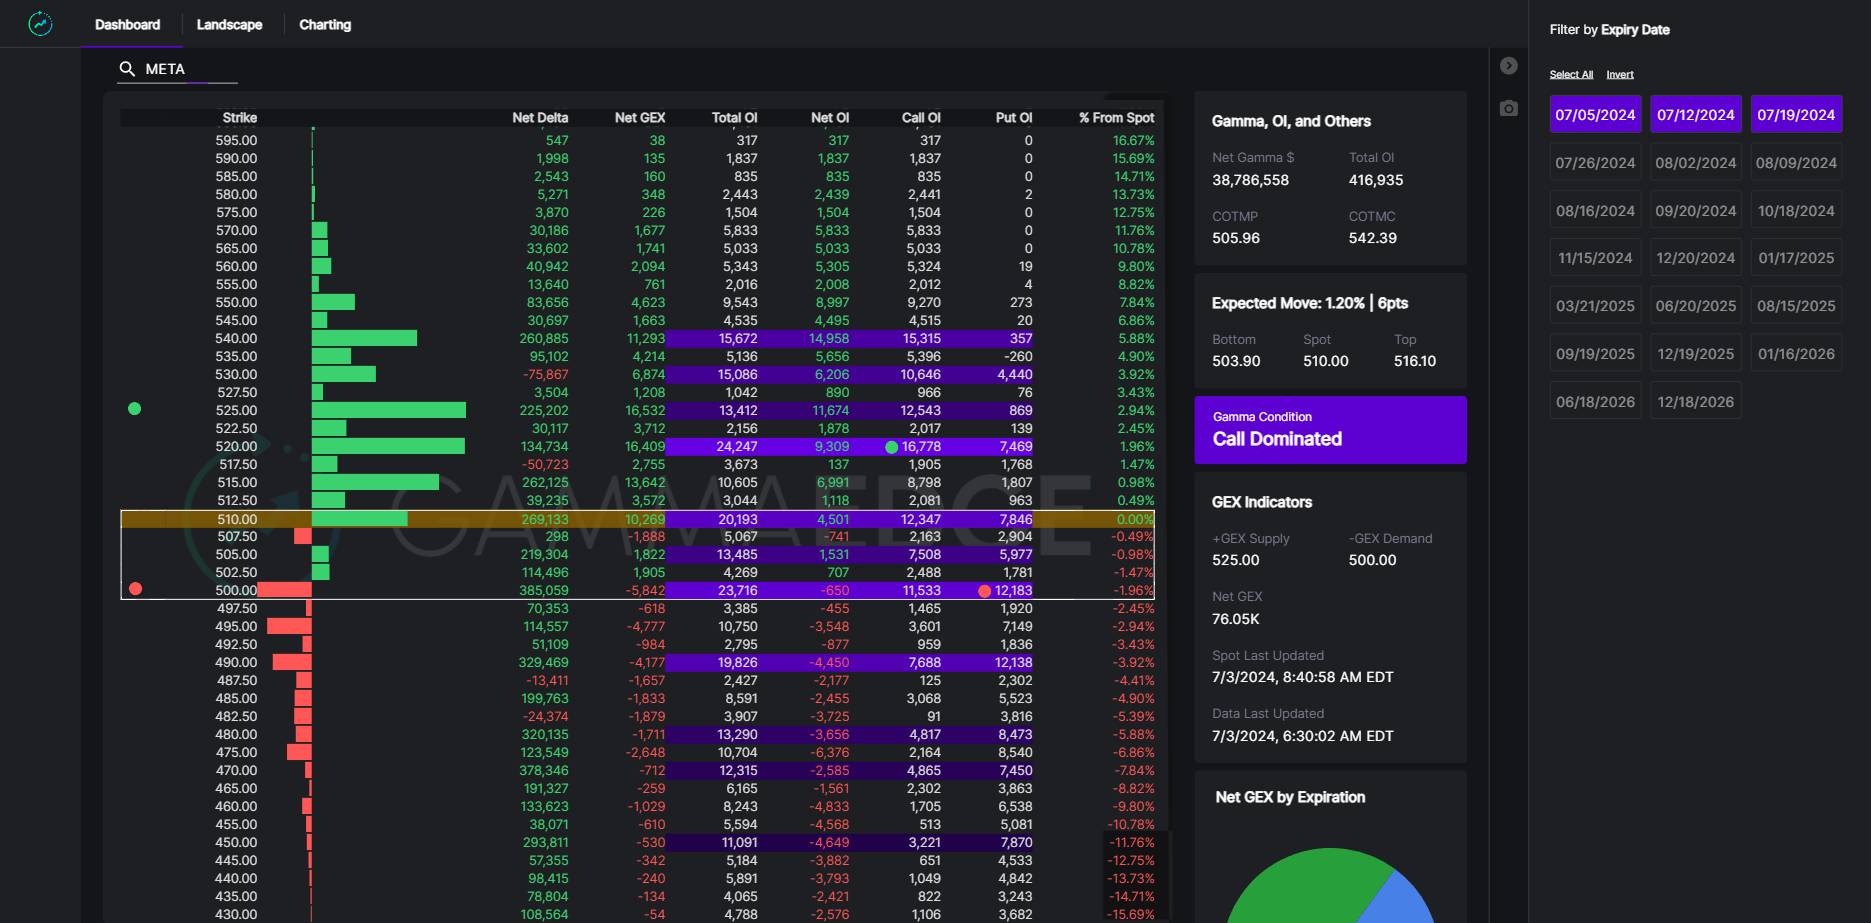Click Total OI value 416,935
1871x923 pixels.
click(x=1375, y=180)
